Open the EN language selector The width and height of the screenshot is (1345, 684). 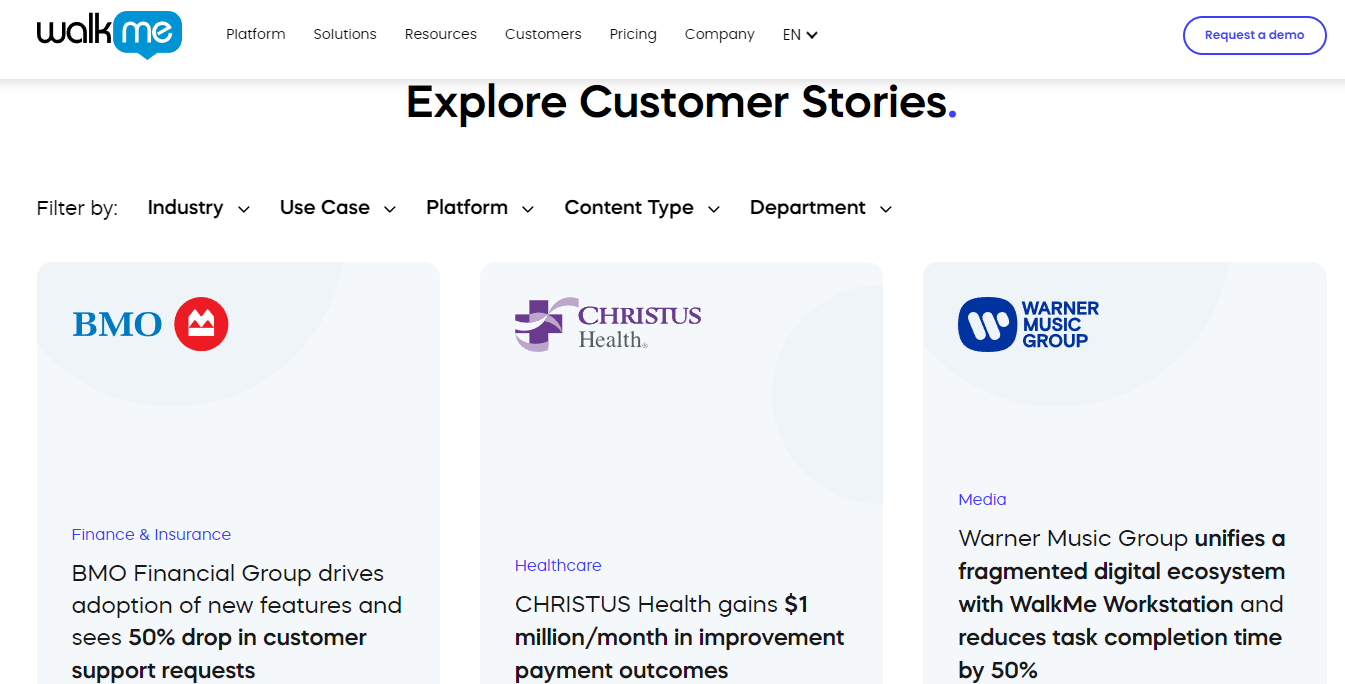coord(800,34)
